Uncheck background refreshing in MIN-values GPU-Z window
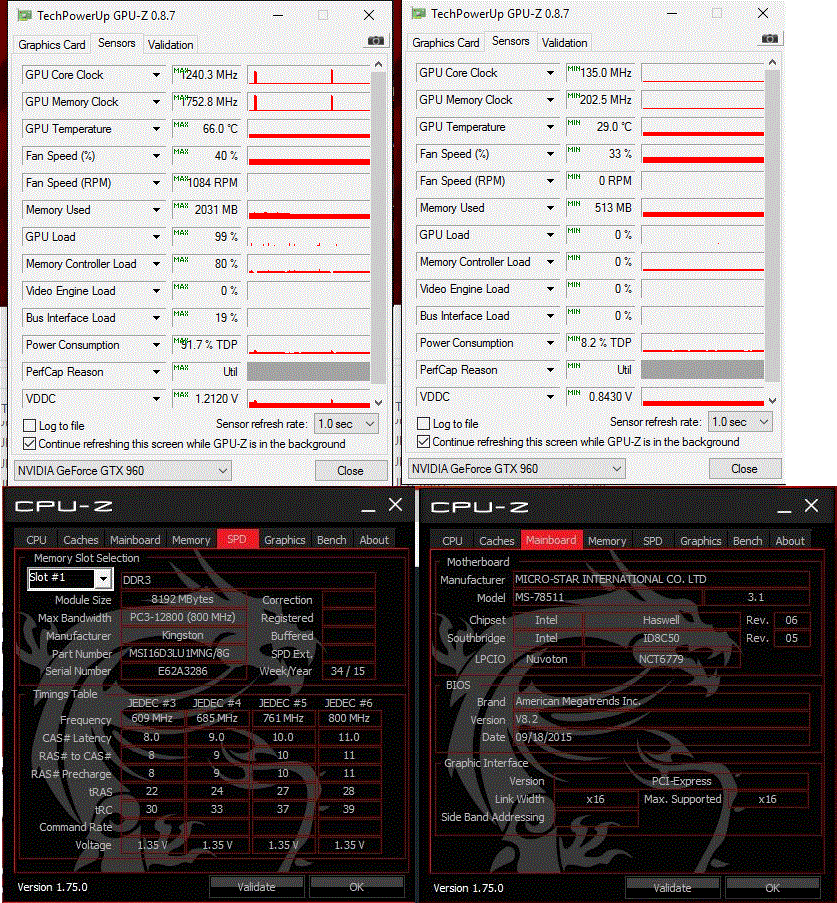Viewport: 837px width, 903px height. 423,442
